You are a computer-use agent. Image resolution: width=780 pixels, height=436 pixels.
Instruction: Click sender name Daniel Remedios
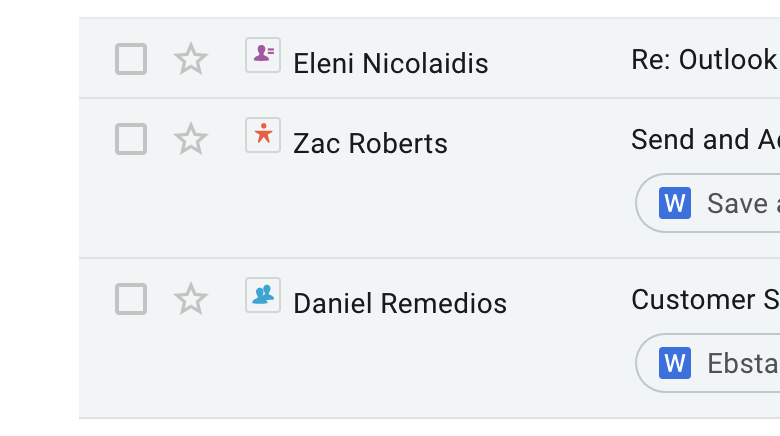pos(399,304)
